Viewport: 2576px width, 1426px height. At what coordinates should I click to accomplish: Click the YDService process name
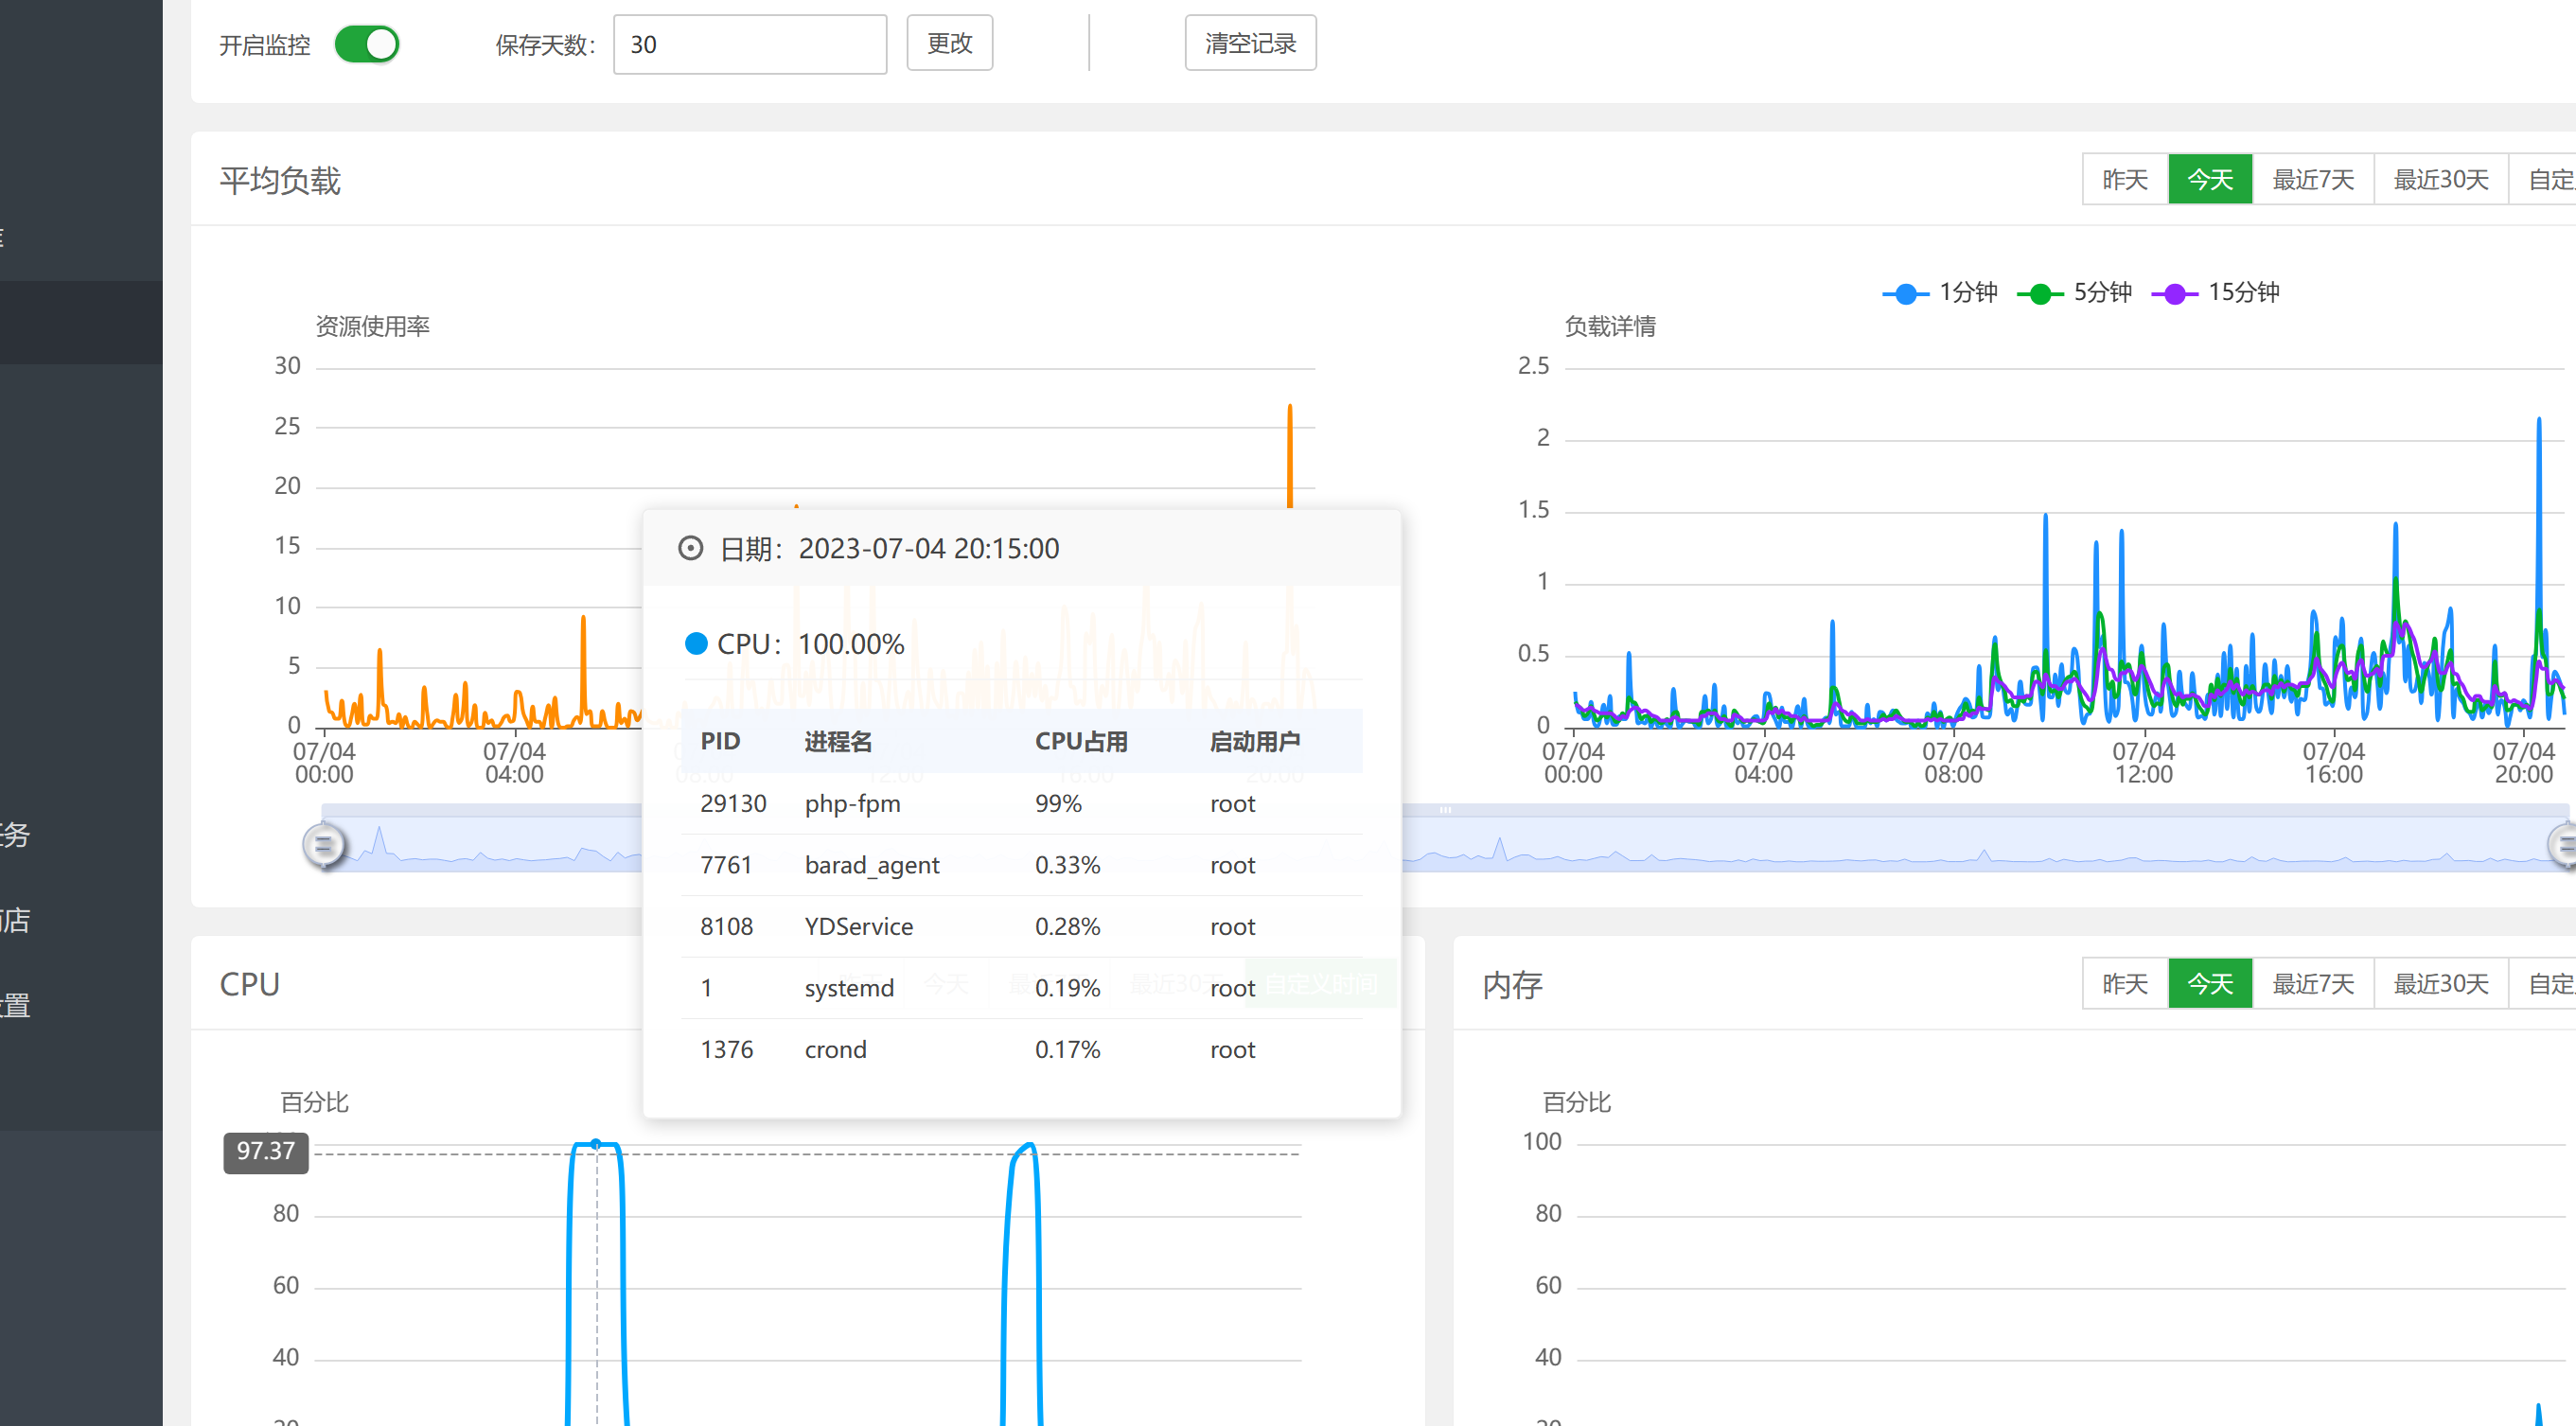859,926
